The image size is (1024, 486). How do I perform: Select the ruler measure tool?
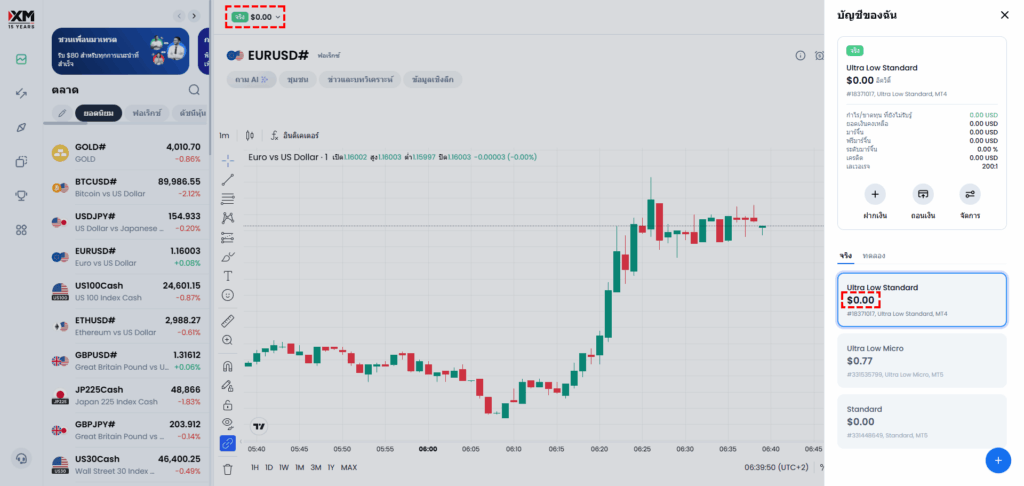(228, 321)
